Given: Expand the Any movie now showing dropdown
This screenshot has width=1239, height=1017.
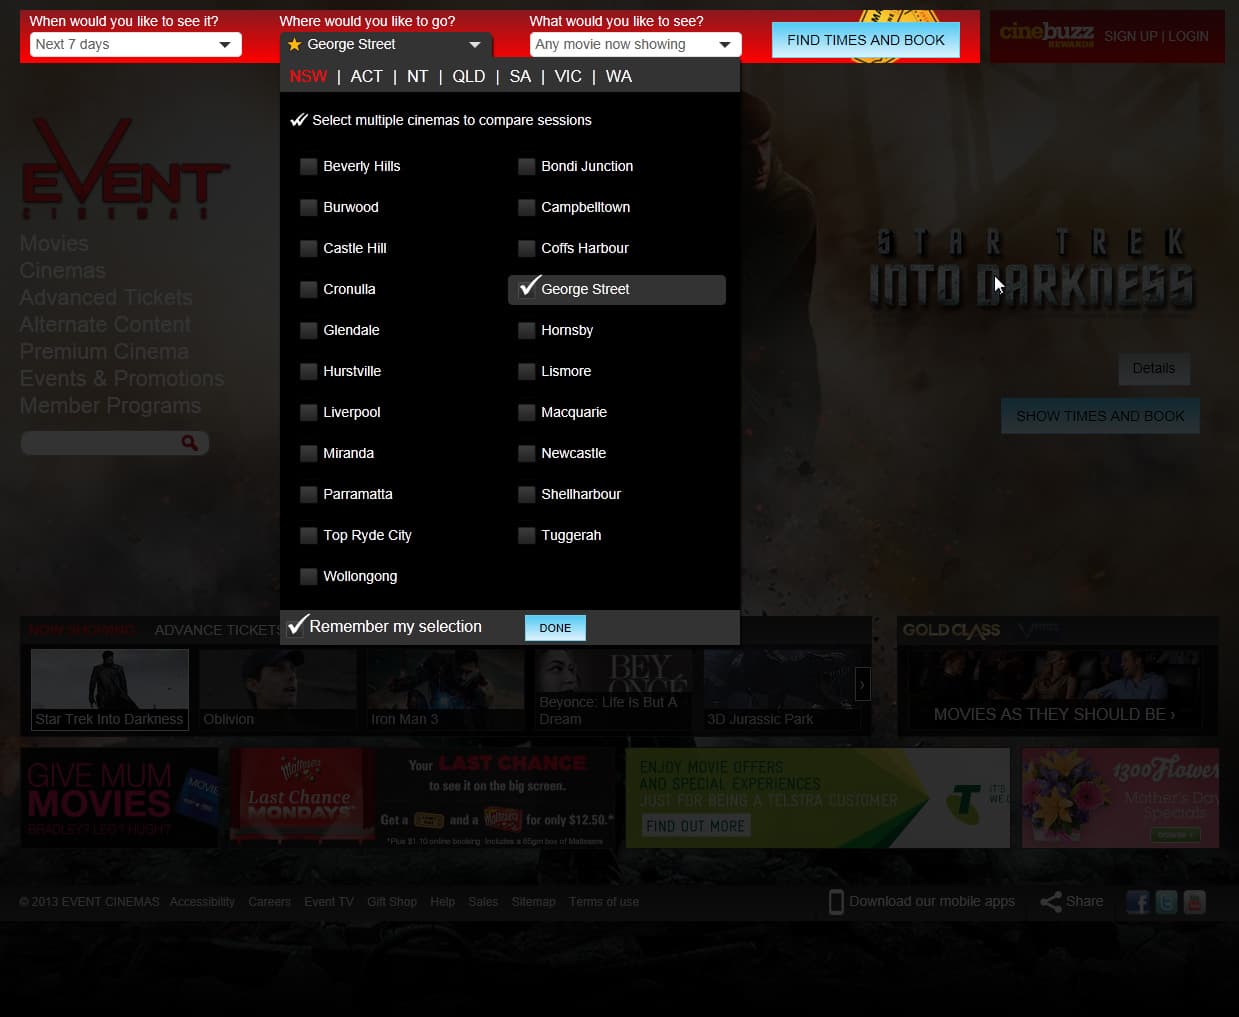Looking at the screenshot, I should pyautogui.click(x=634, y=44).
